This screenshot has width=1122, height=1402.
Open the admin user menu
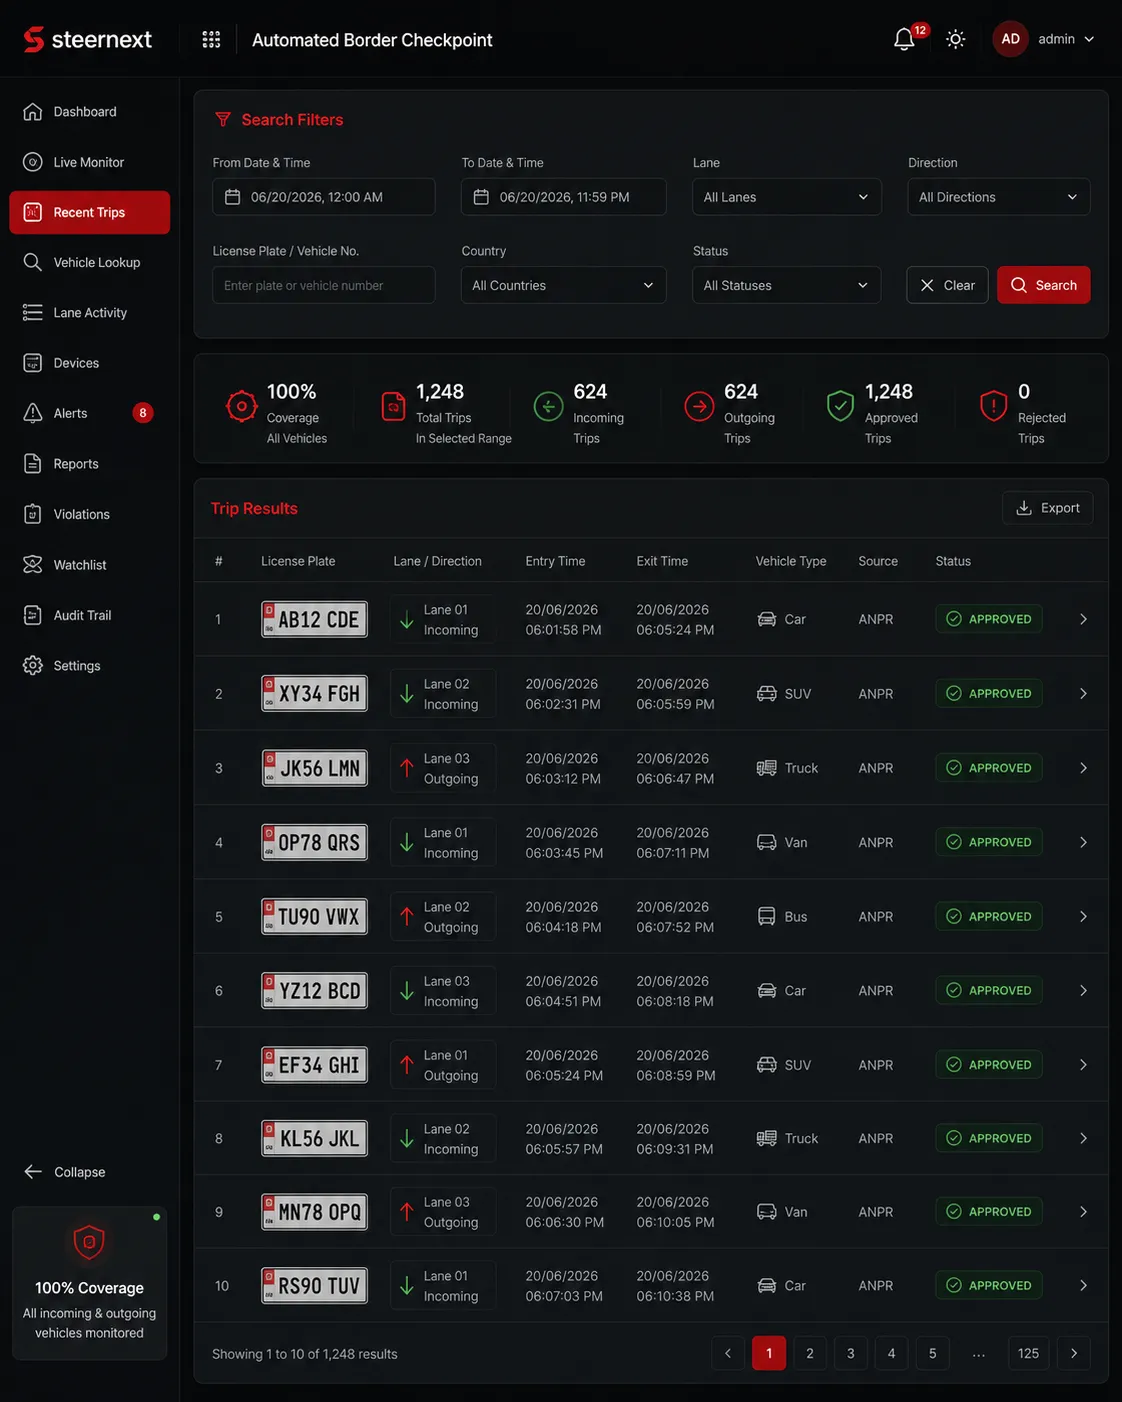click(1044, 39)
